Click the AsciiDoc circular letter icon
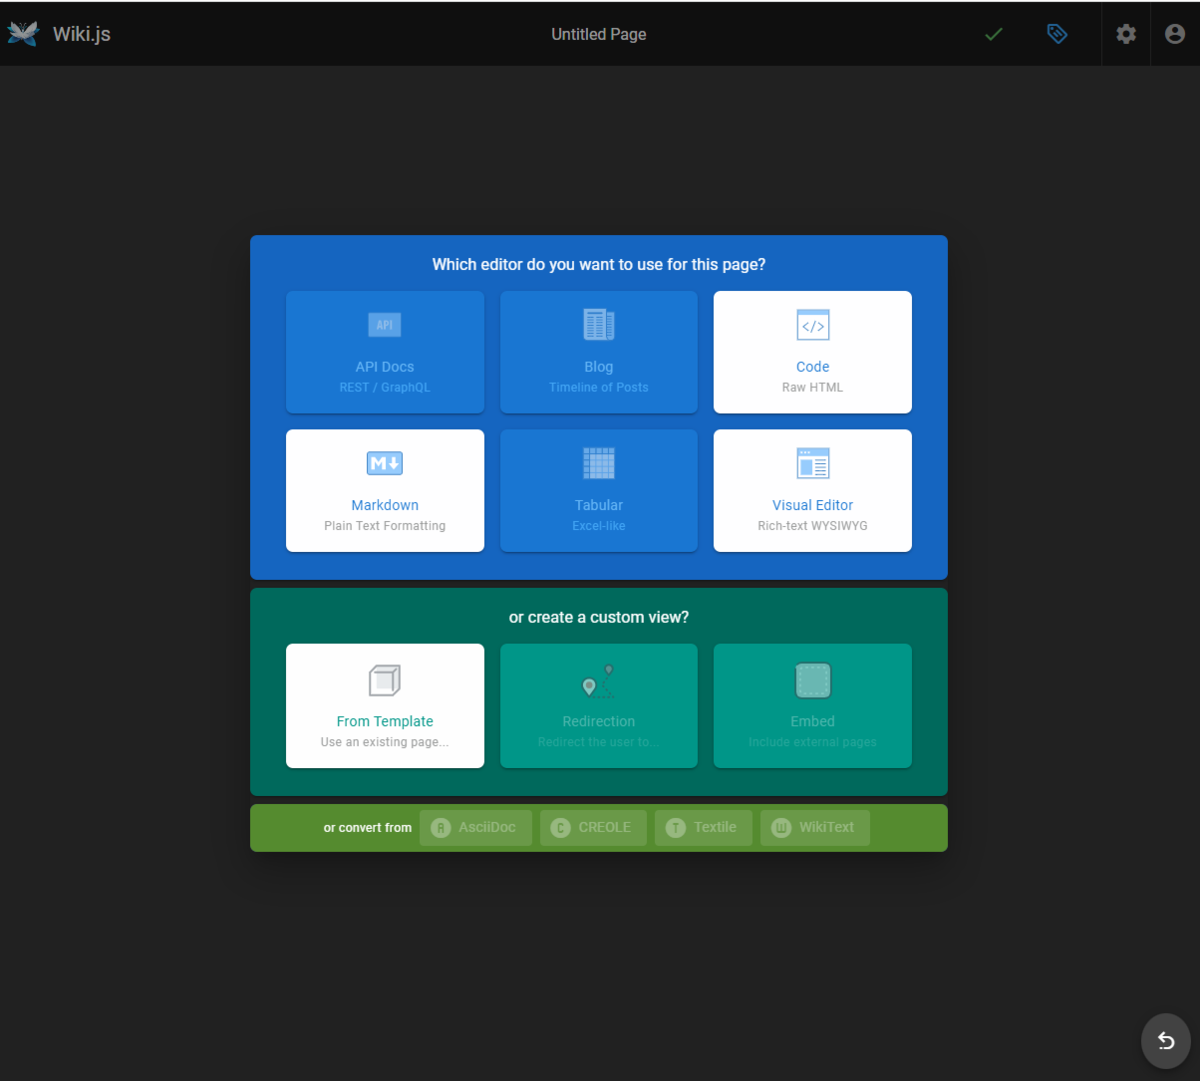 (441, 828)
